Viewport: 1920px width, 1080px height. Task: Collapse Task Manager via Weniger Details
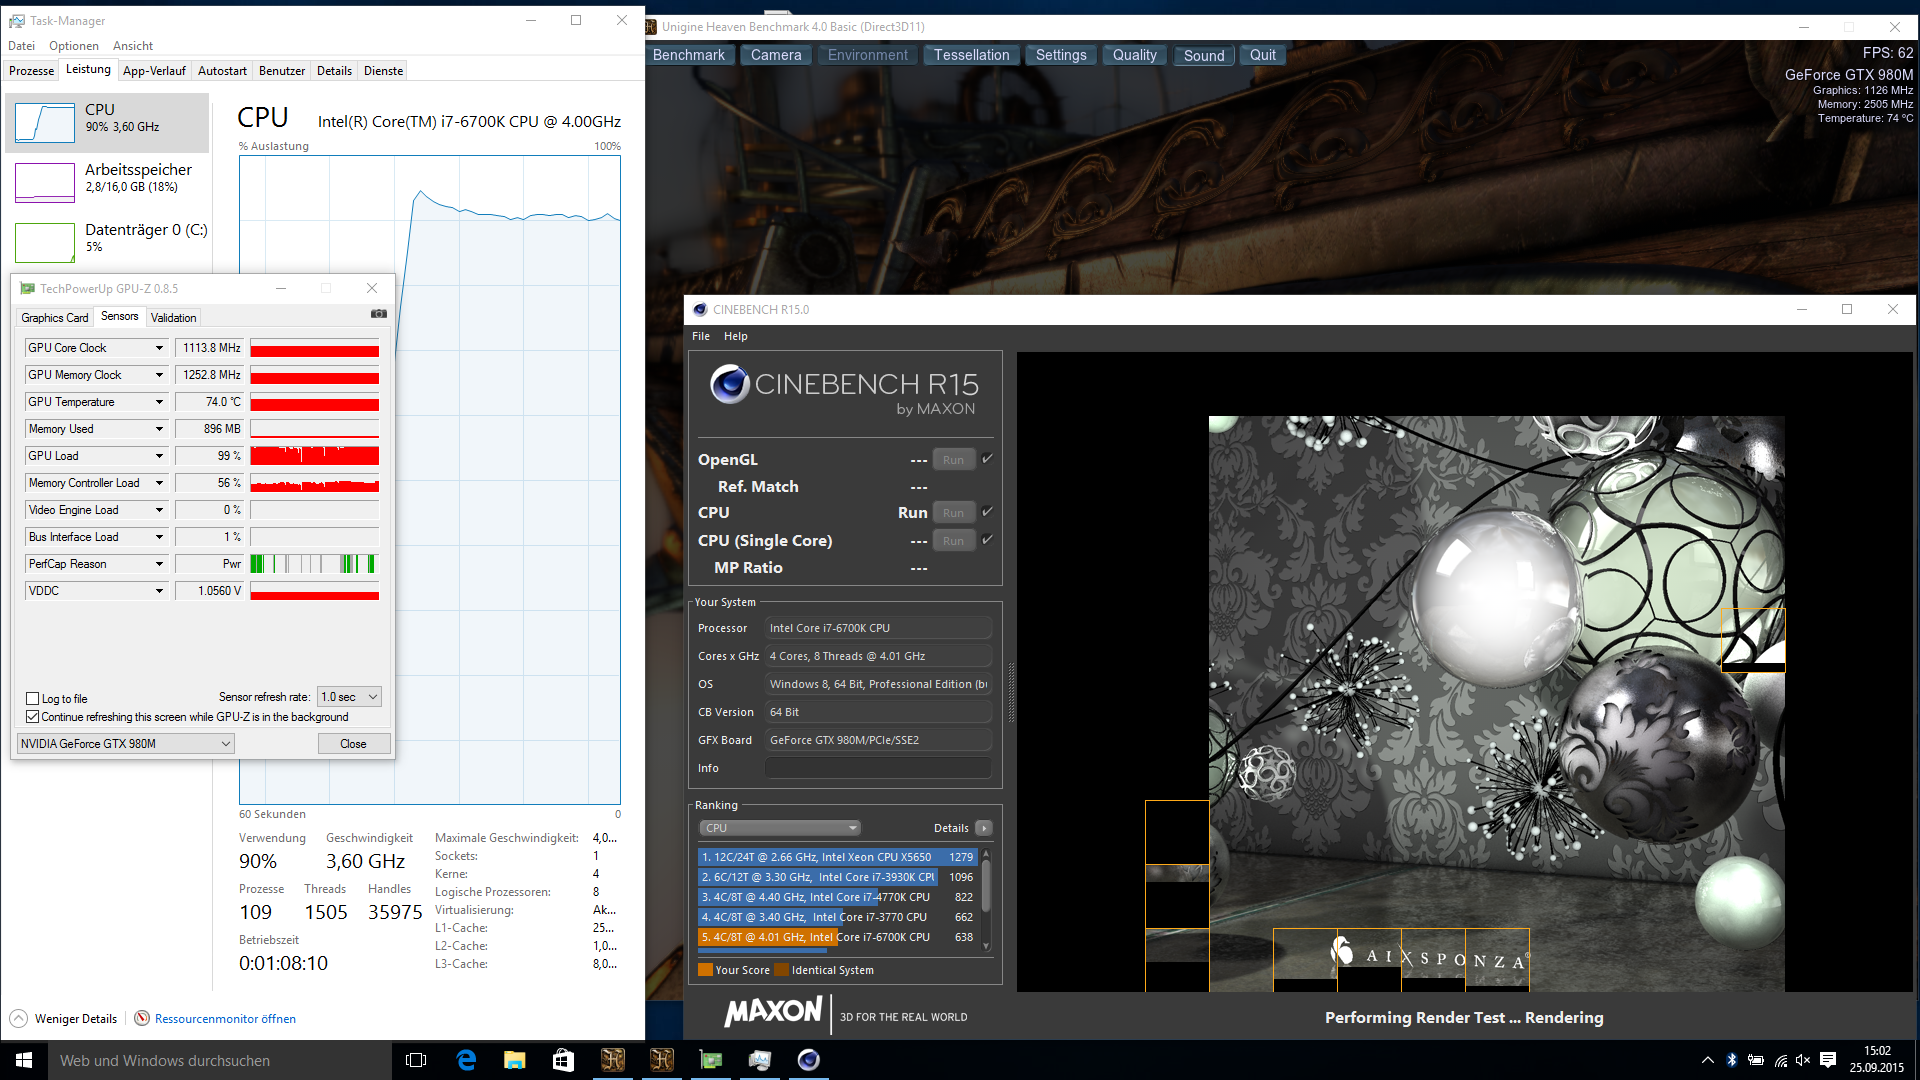click(x=65, y=1019)
